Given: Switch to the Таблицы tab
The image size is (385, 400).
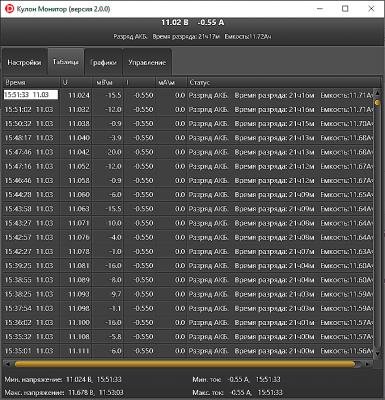Looking at the screenshot, I should 66,62.
